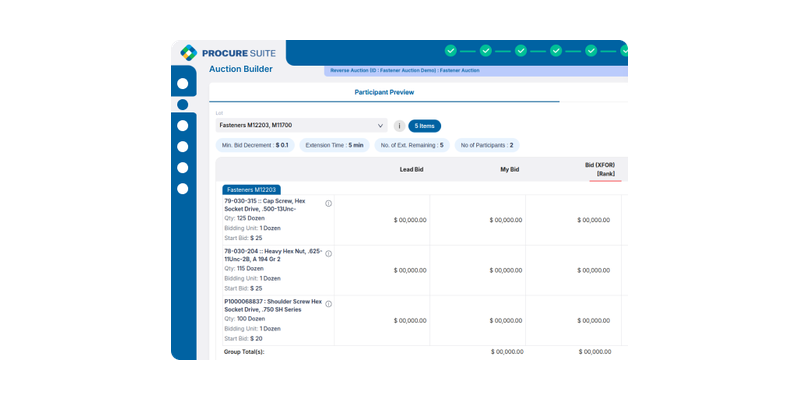Select the blue highlighted circle in the sidebar
The width and height of the screenshot is (800, 400).
(183, 105)
